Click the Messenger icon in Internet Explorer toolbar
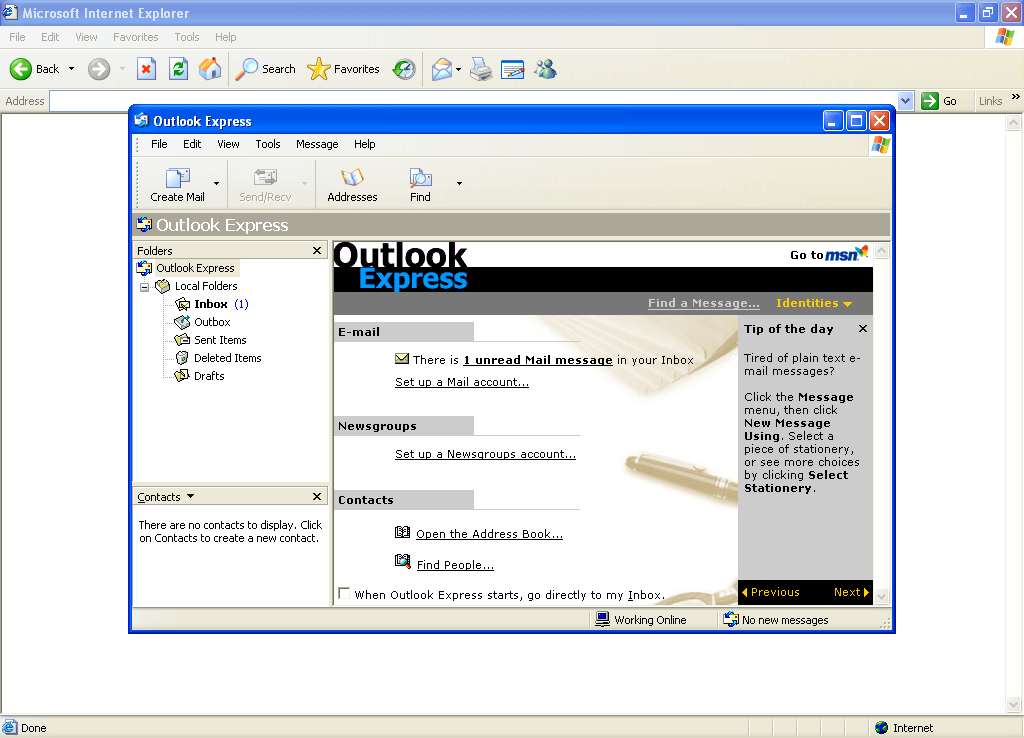Screen dimensions: 1024x738 [x=545, y=69]
